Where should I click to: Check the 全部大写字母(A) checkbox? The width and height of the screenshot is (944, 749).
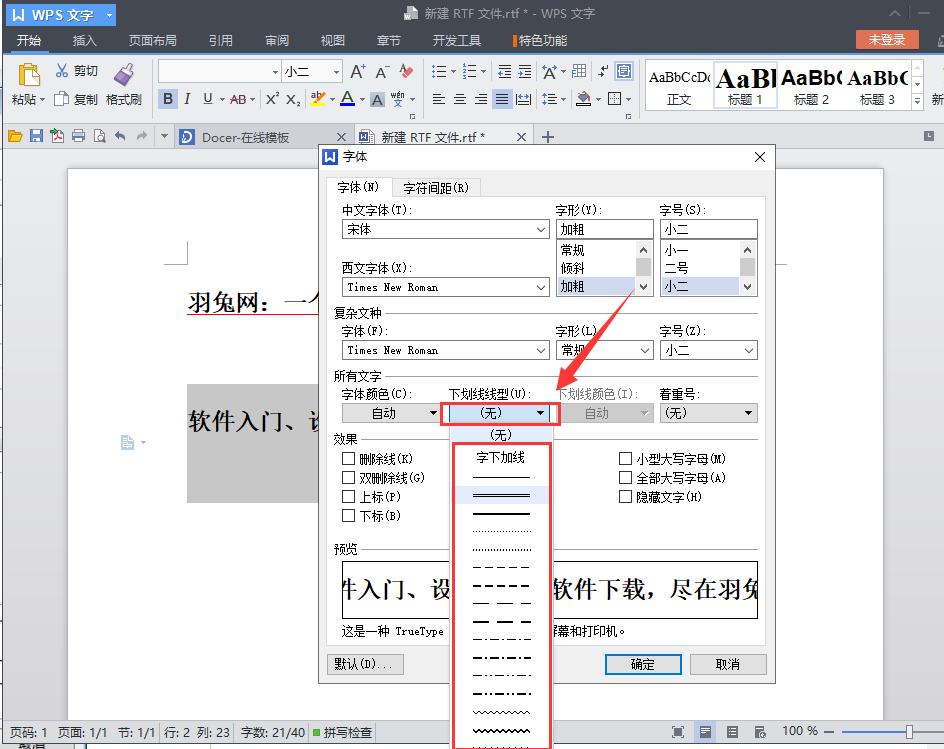point(626,477)
